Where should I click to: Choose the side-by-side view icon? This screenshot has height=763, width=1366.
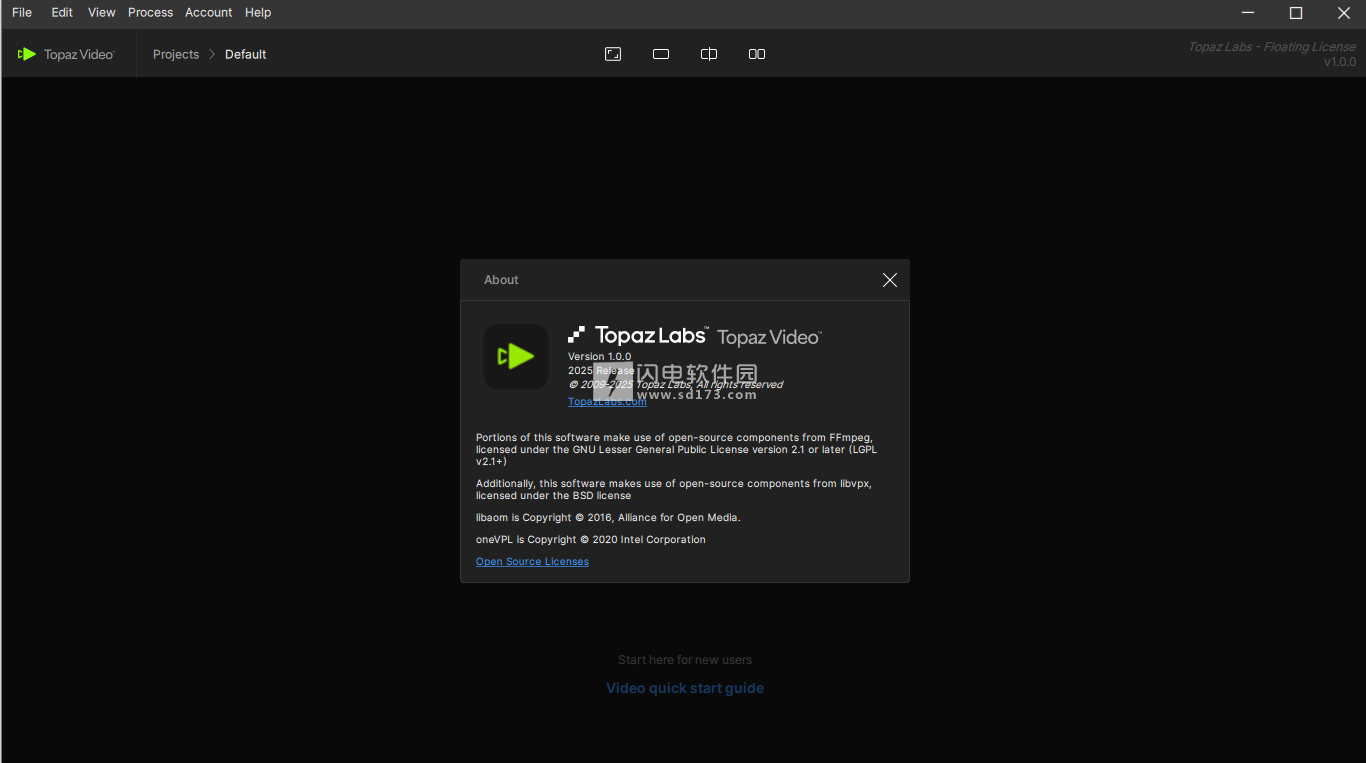pos(757,54)
